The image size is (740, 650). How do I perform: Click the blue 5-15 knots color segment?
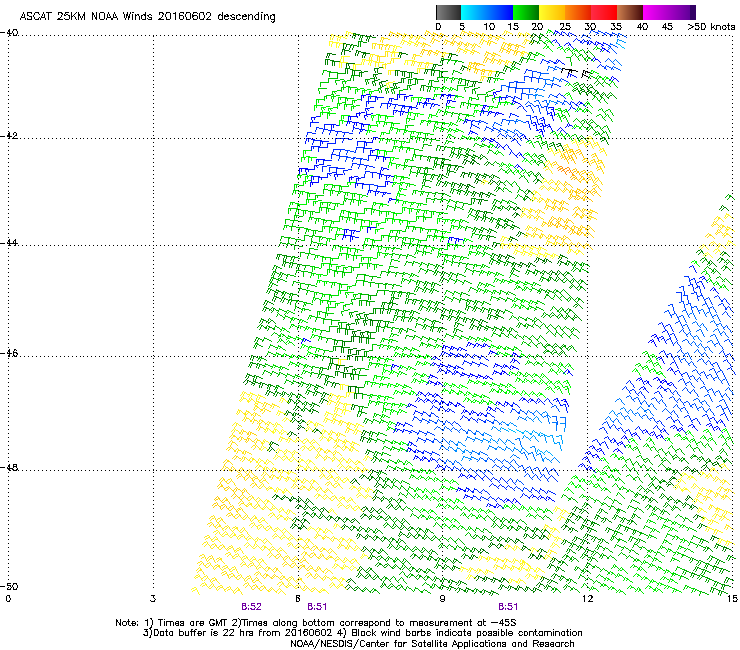[487, 12]
